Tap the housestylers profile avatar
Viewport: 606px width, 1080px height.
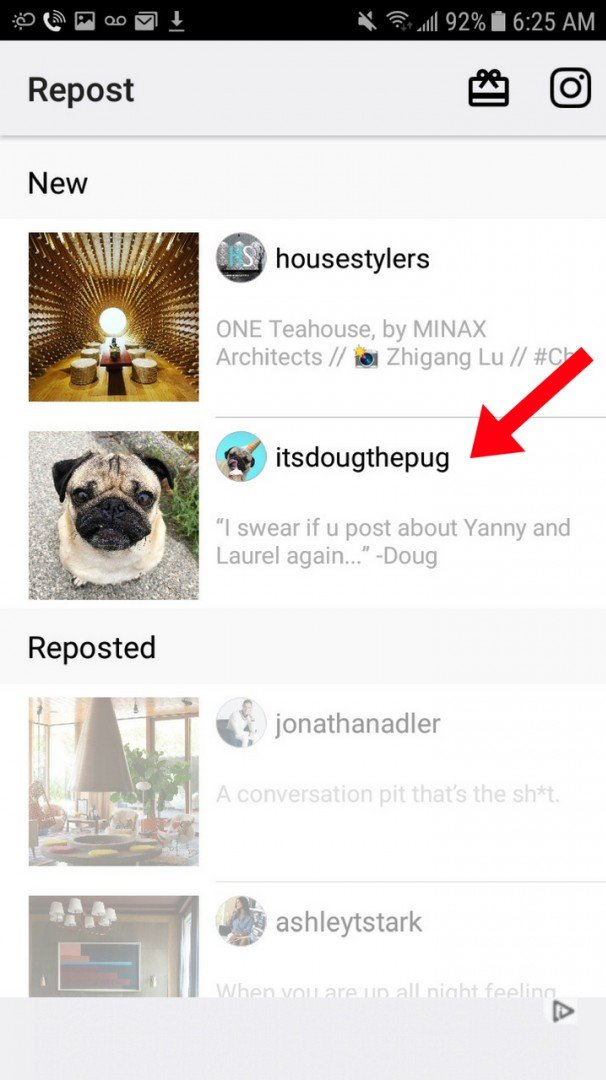tap(241, 258)
